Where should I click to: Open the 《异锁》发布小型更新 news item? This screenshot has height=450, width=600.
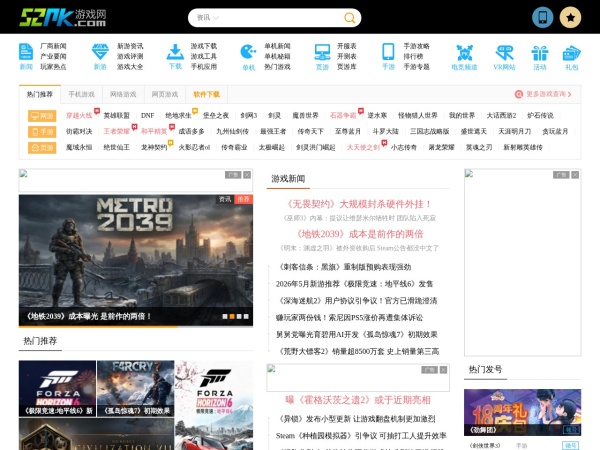(x=355, y=419)
